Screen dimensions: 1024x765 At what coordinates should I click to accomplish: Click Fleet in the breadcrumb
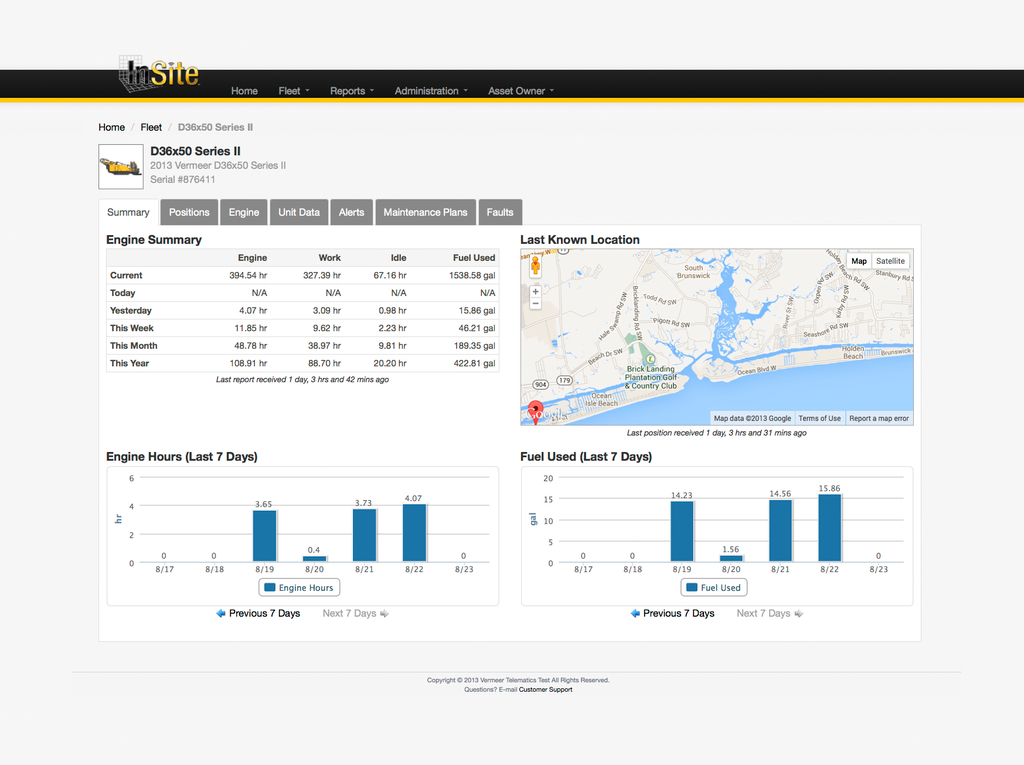coord(151,127)
